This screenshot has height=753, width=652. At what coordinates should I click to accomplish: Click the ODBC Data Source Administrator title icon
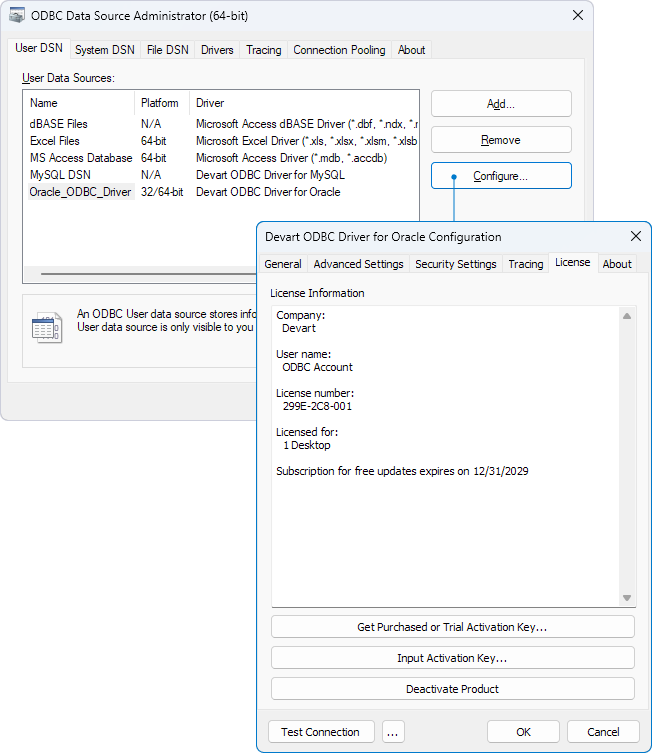click(17, 15)
